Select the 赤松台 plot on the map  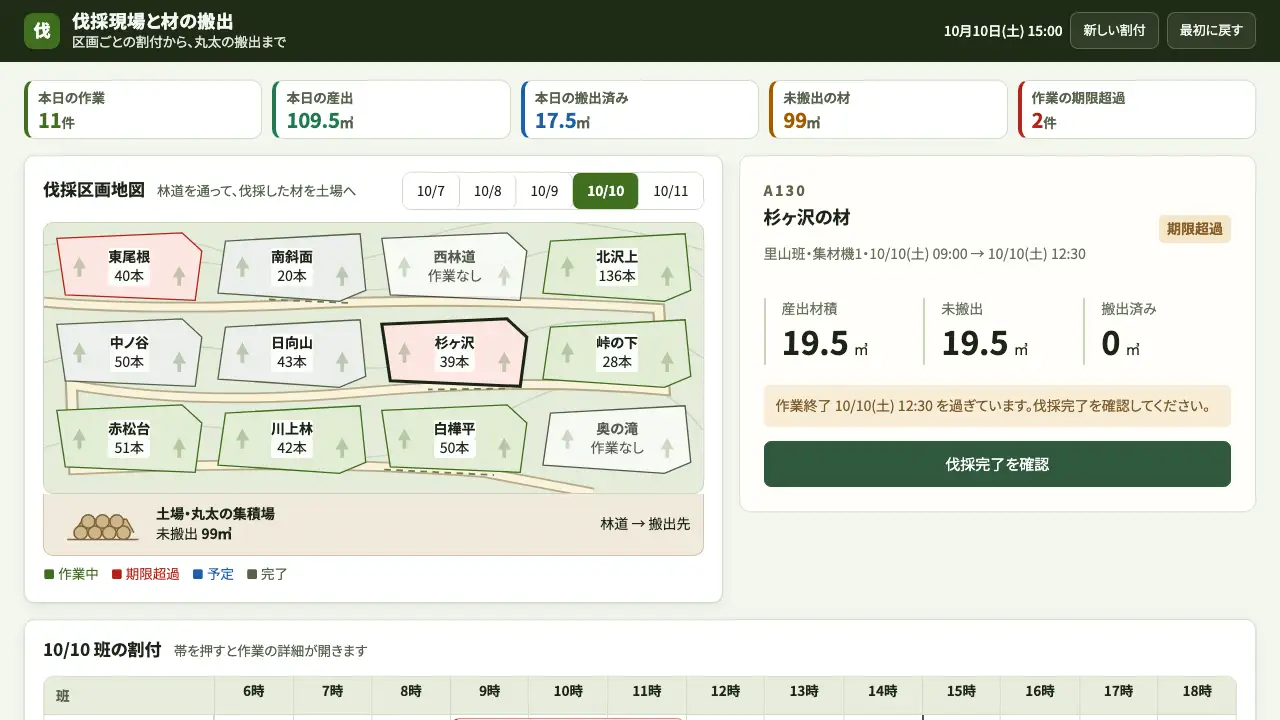click(x=129, y=438)
